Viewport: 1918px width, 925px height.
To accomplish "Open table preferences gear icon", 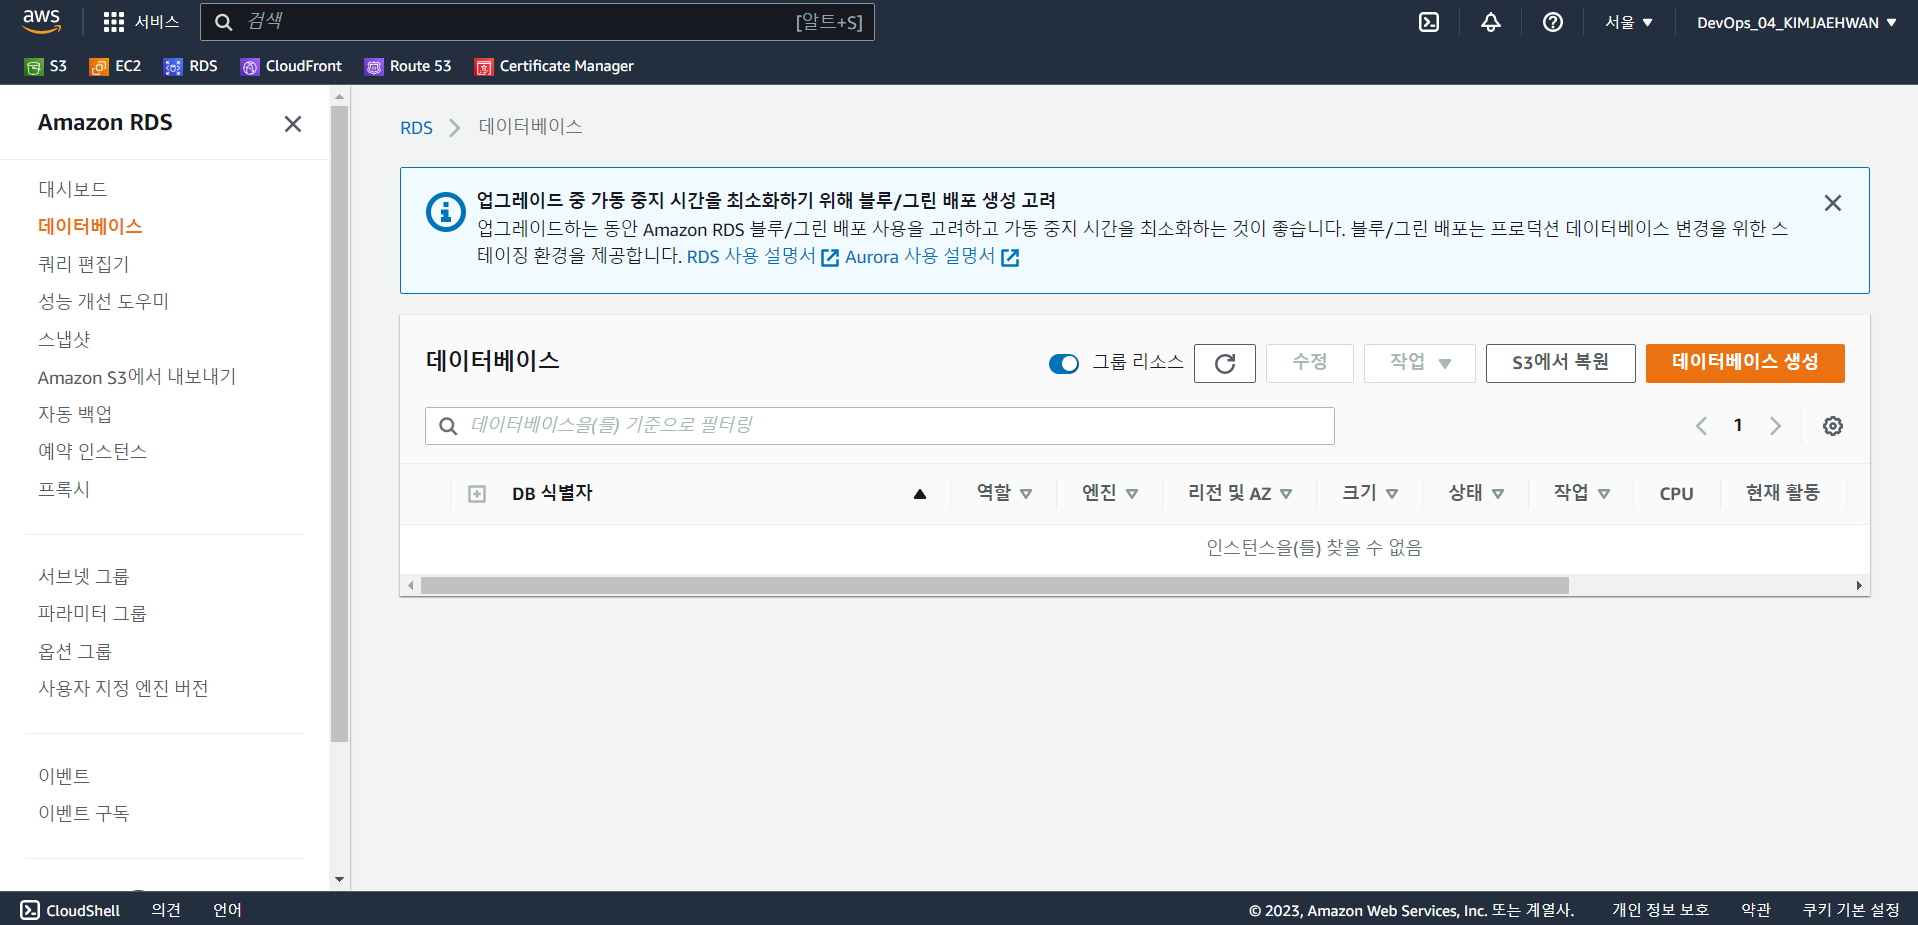I will [x=1833, y=426].
